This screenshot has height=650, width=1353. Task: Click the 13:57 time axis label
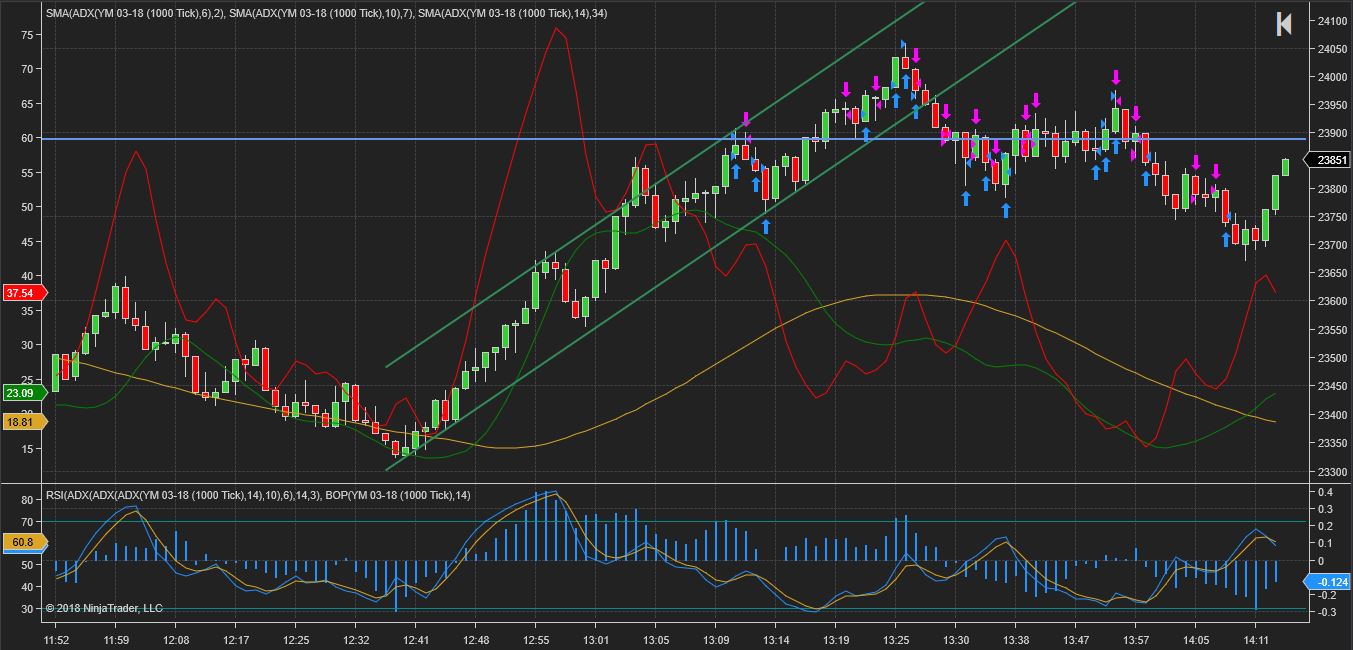[x=1137, y=639]
